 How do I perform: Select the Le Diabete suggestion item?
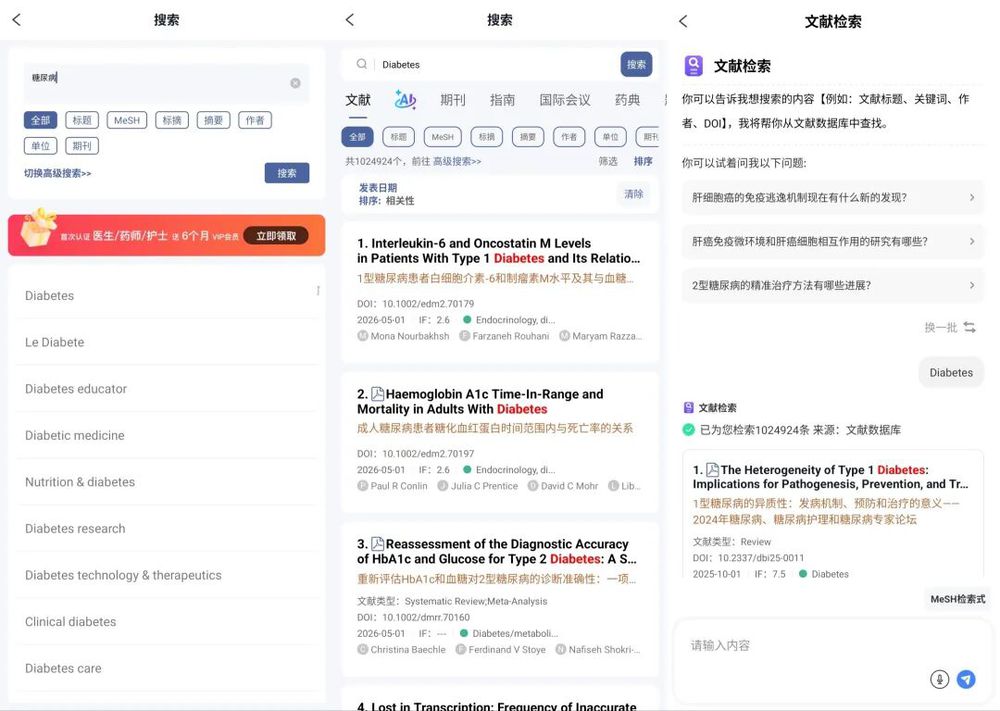(53, 341)
